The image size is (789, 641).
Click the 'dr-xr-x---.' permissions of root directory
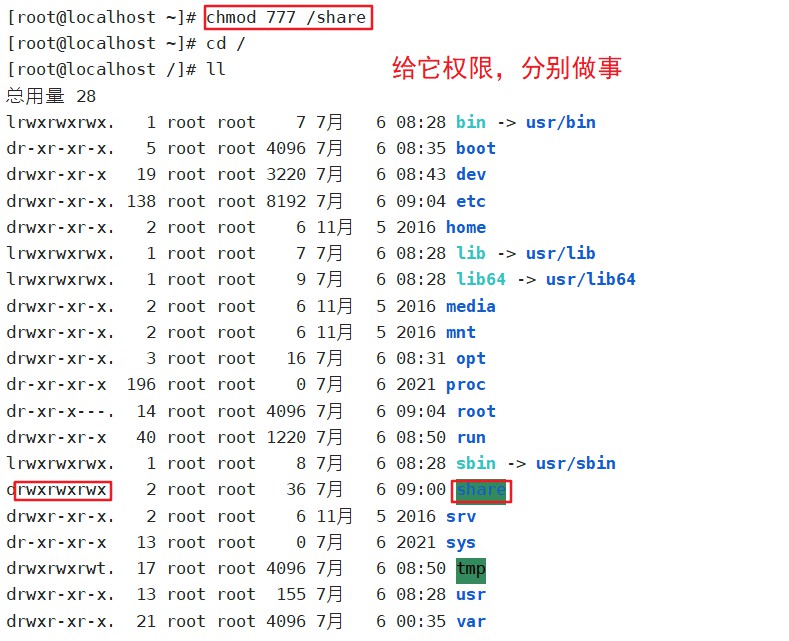coord(60,412)
